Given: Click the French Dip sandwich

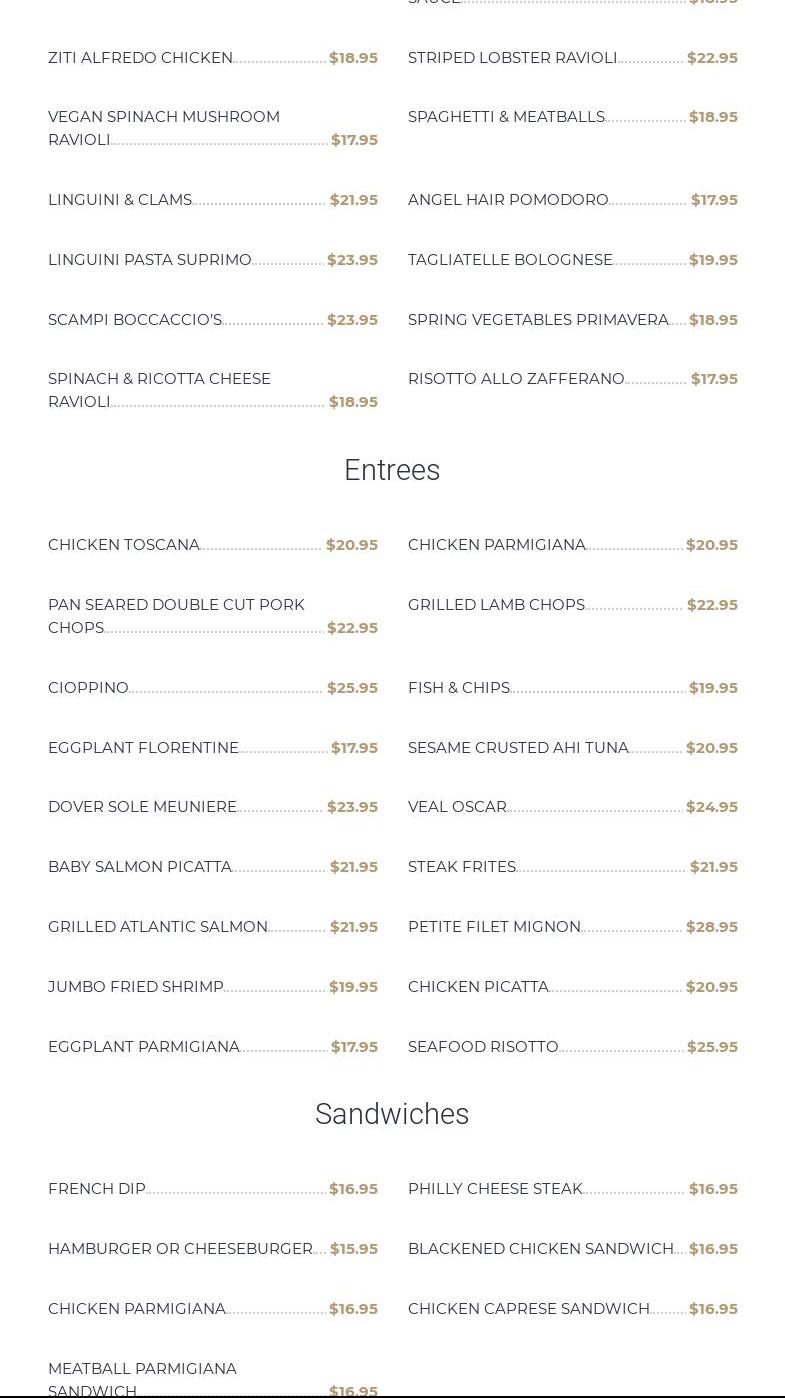Looking at the screenshot, I should tap(97, 1189).
